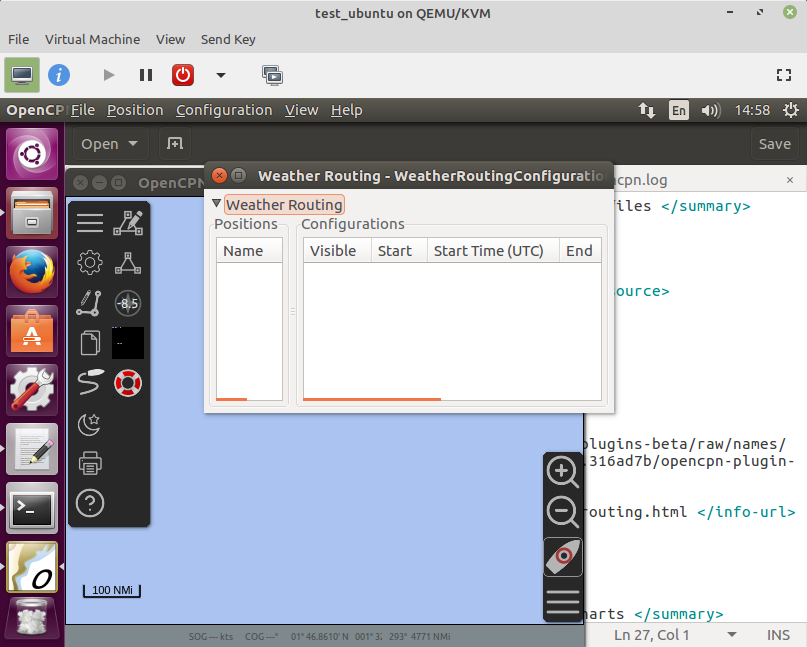Sort by Name column header
This screenshot has height=647, width=807.
pos(249,251)
